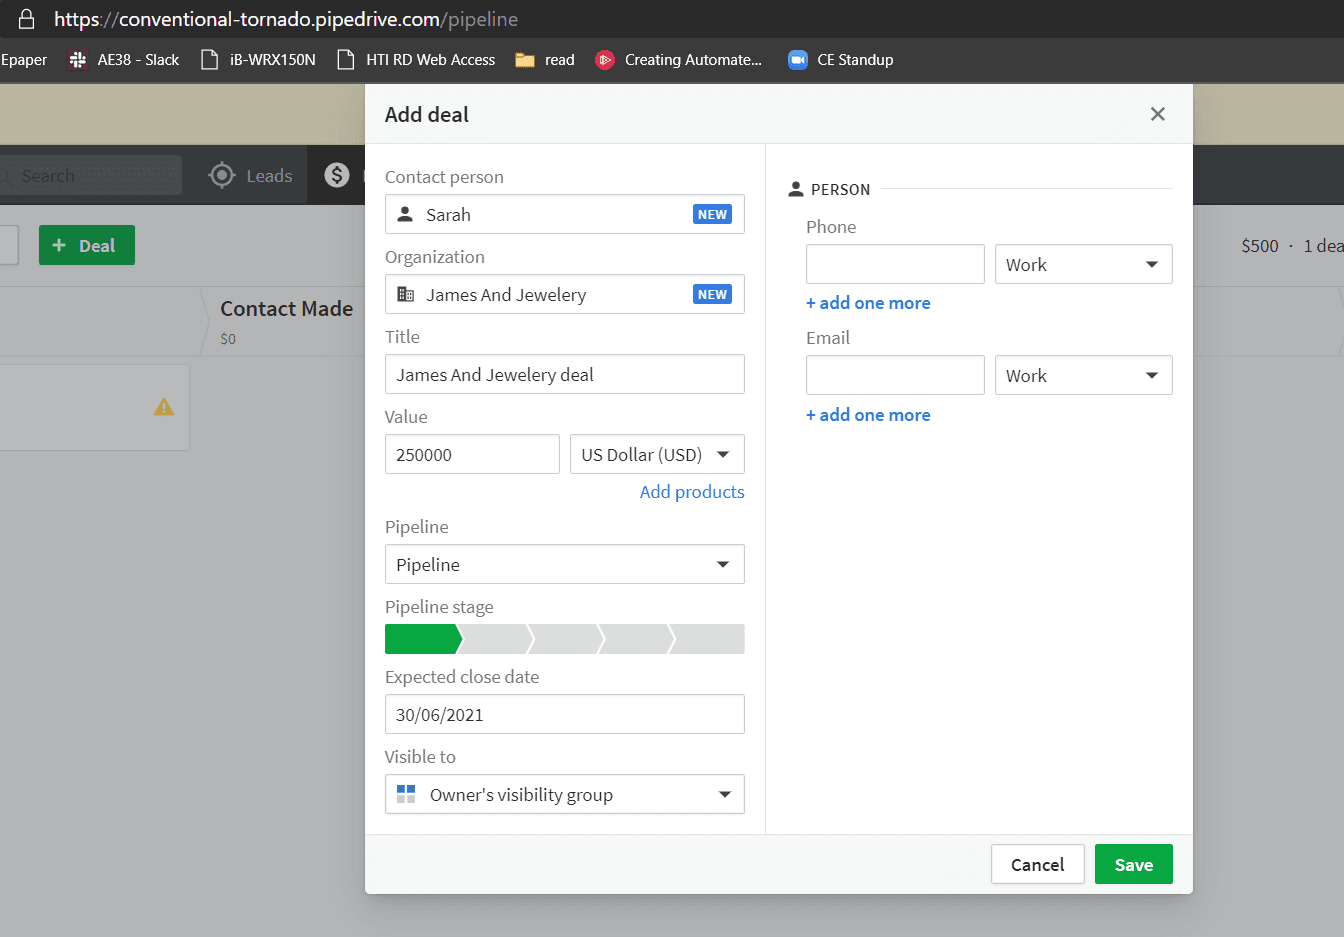Click the Leads target icon

[x=221, y=176]
